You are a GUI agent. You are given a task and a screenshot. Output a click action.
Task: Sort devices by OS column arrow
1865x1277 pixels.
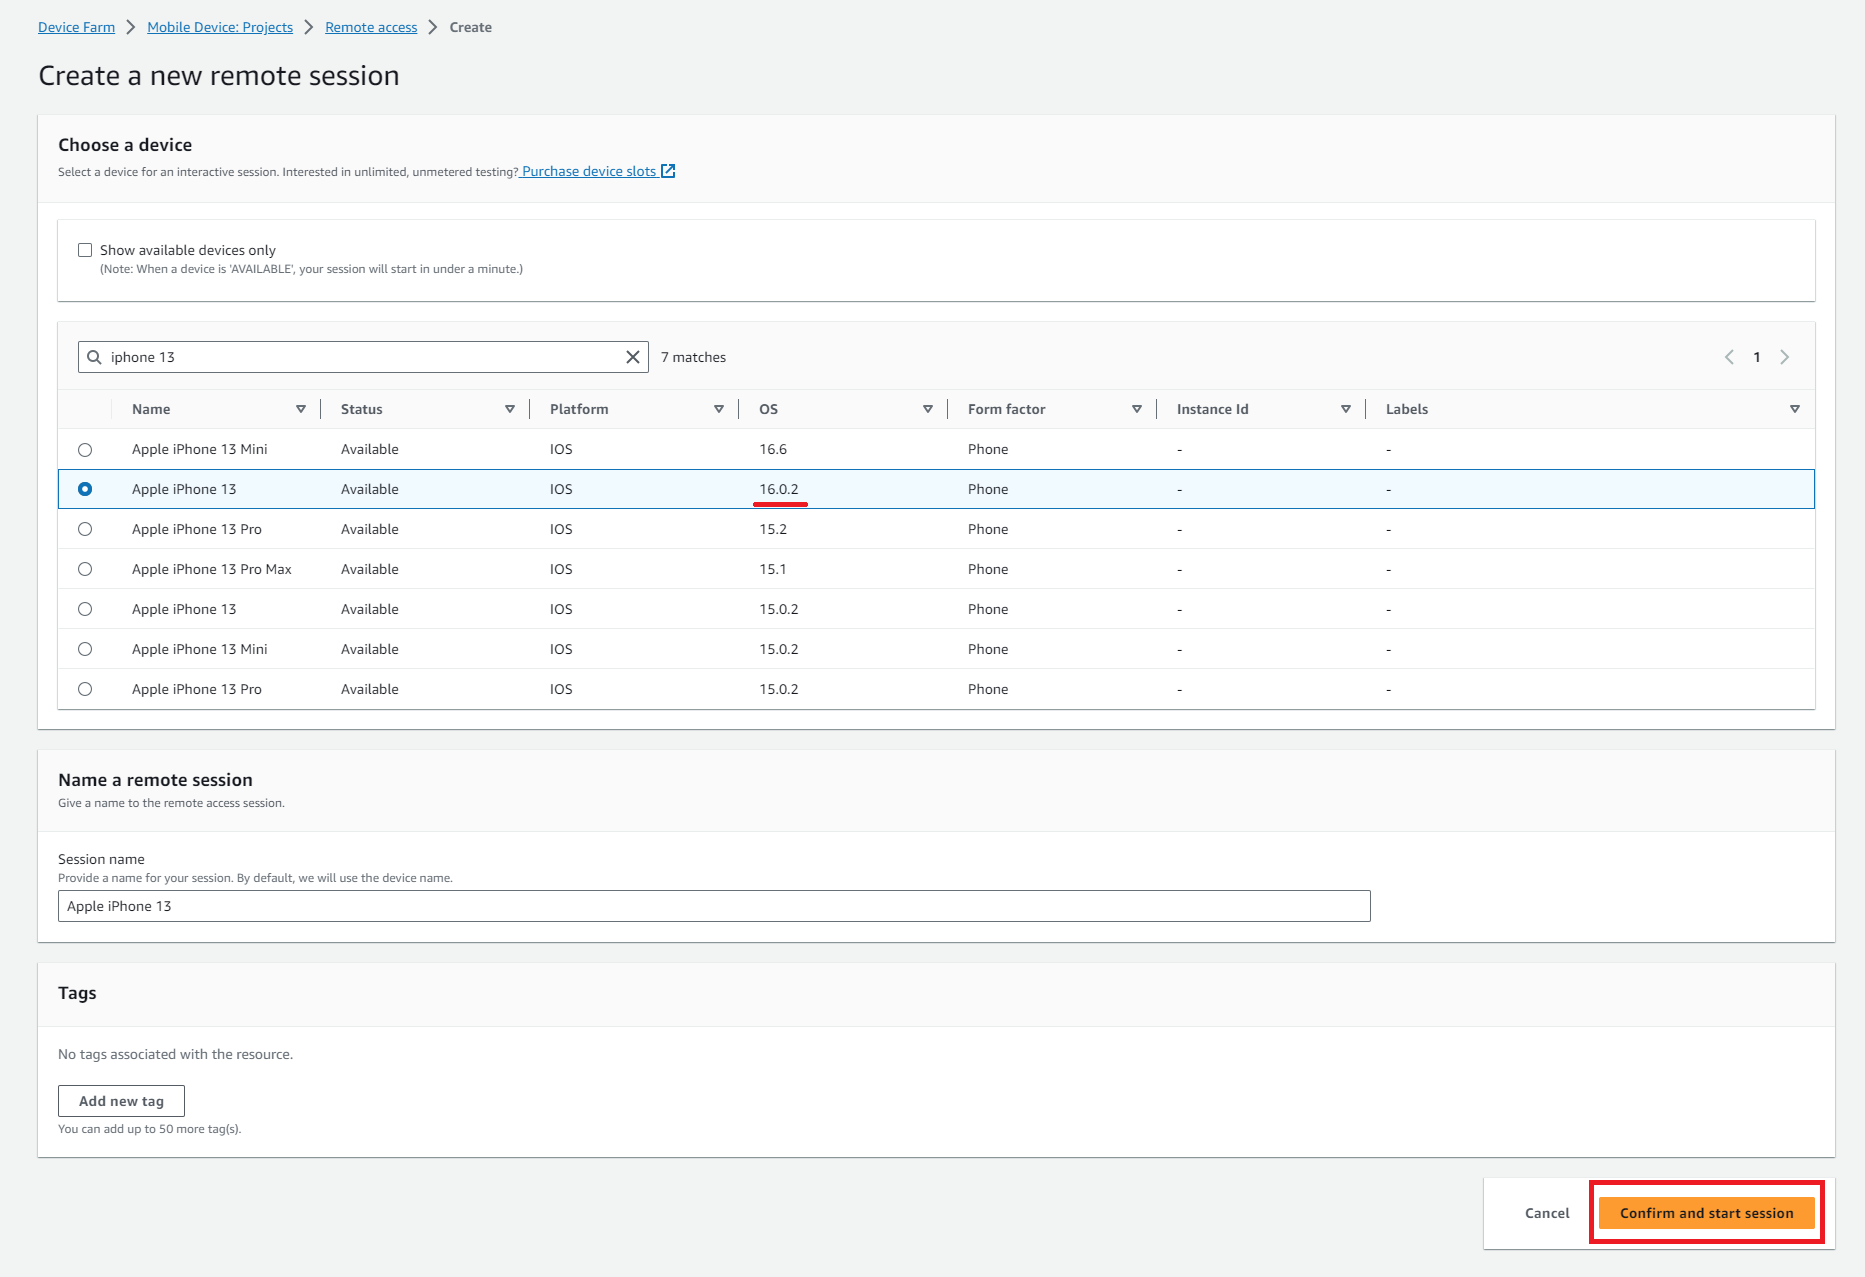point(927,409)
